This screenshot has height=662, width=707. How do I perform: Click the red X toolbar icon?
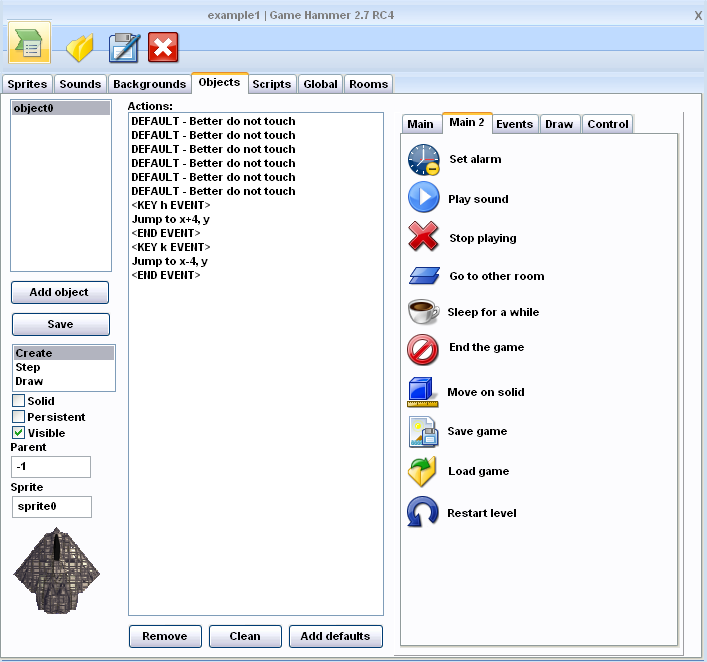[163, 47]
